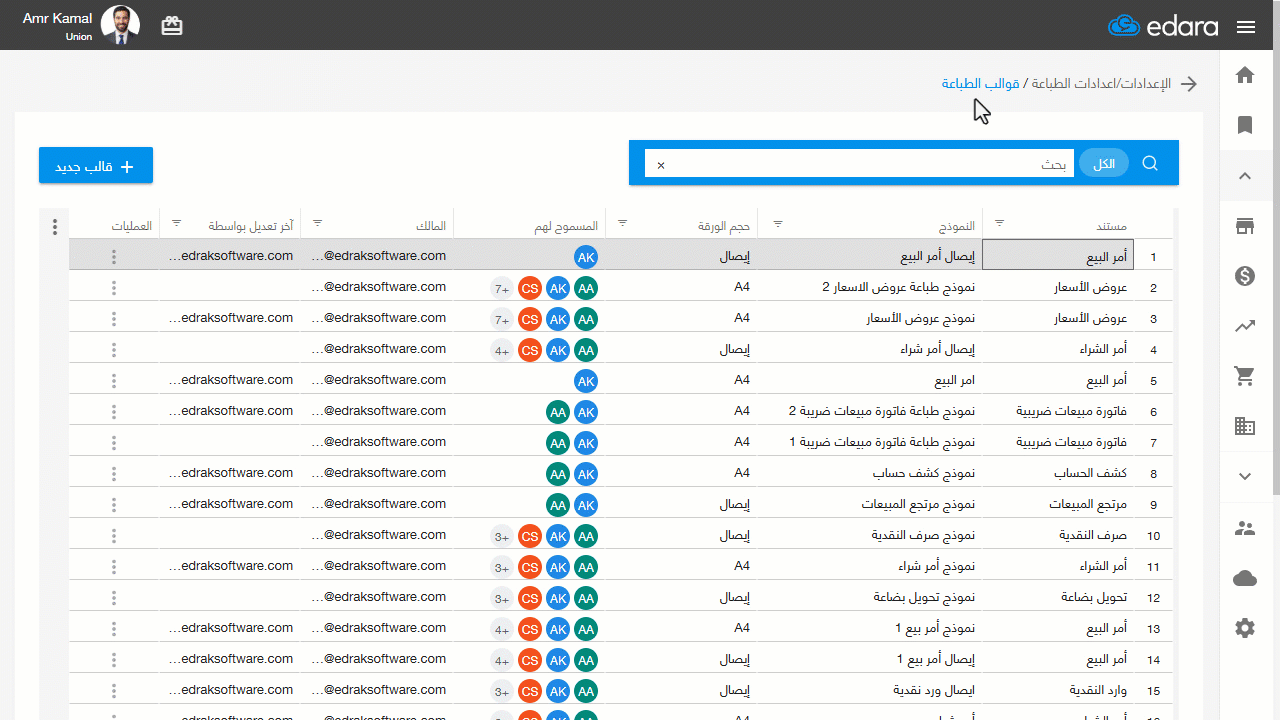The image size is (1280, 720).
Task: Clear the search box with the × icon
Action: 661,165
